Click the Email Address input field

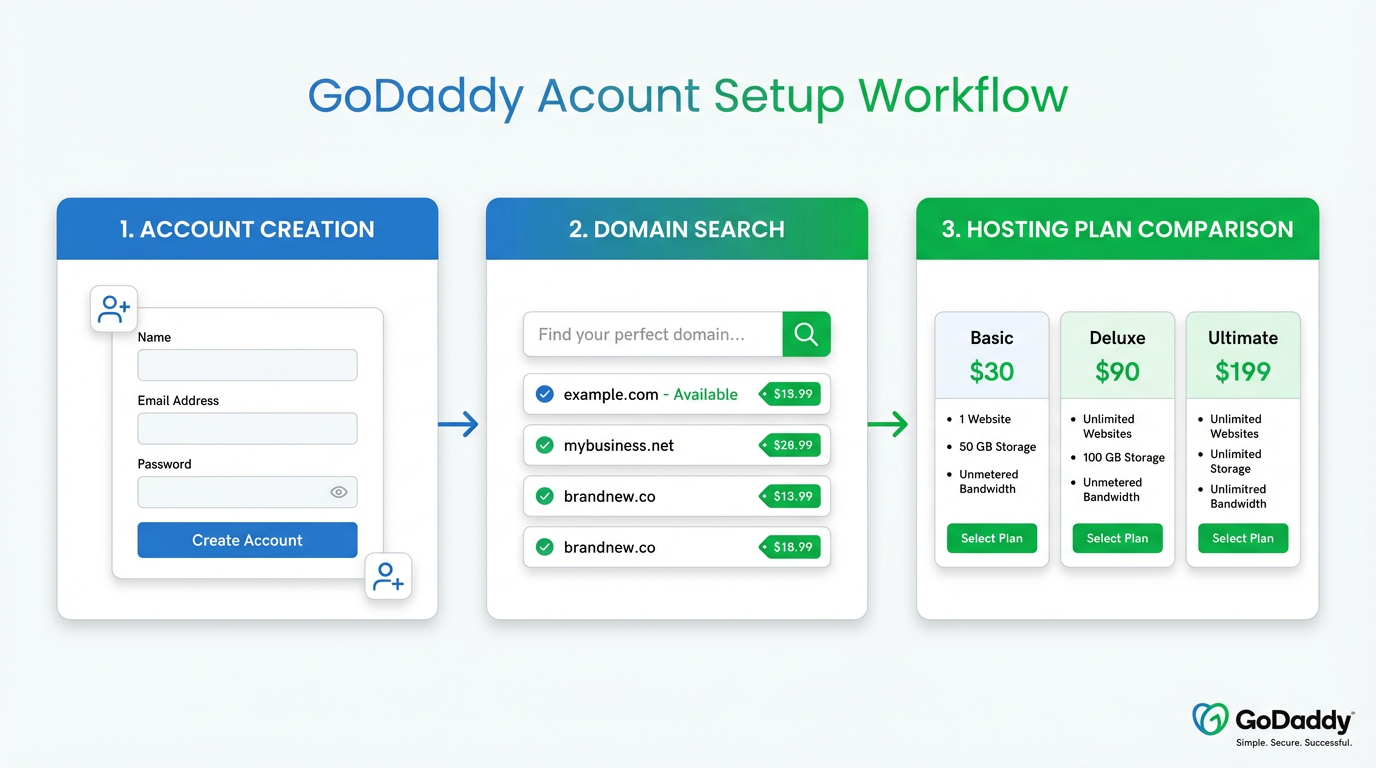tap(247, 428)
